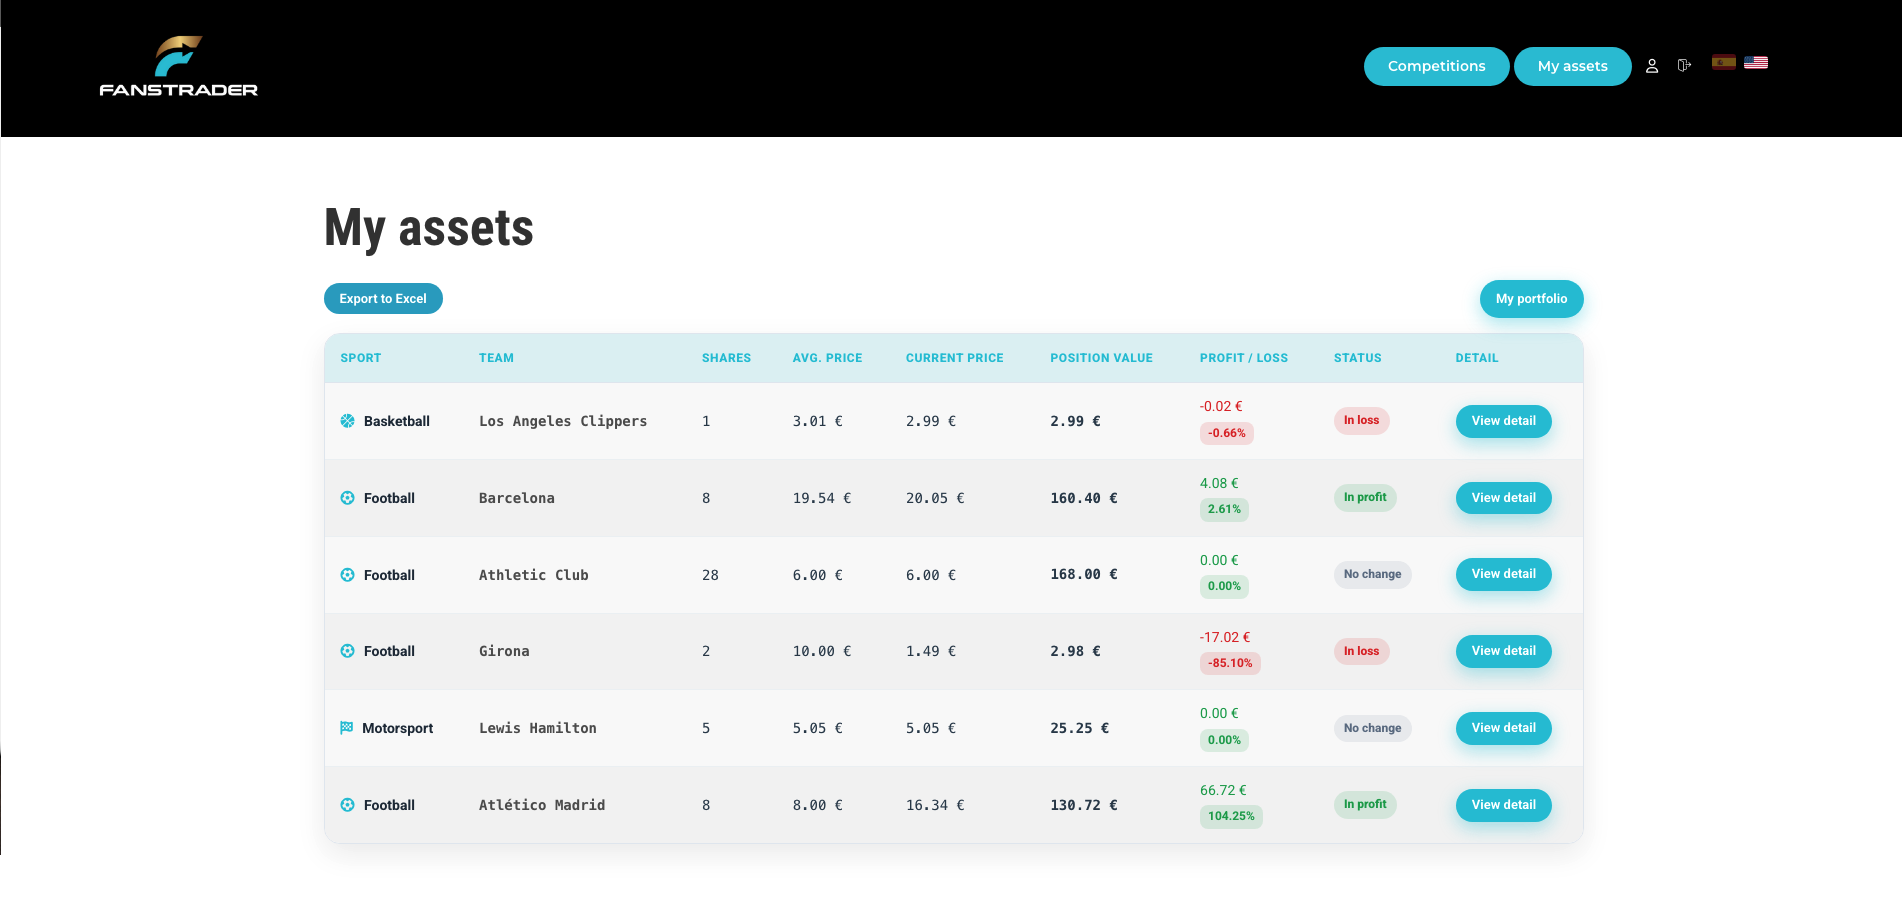Click the football icon in the Atlético Madrid row
This screenshot has width=1902, height=918.
pos(347,805)
